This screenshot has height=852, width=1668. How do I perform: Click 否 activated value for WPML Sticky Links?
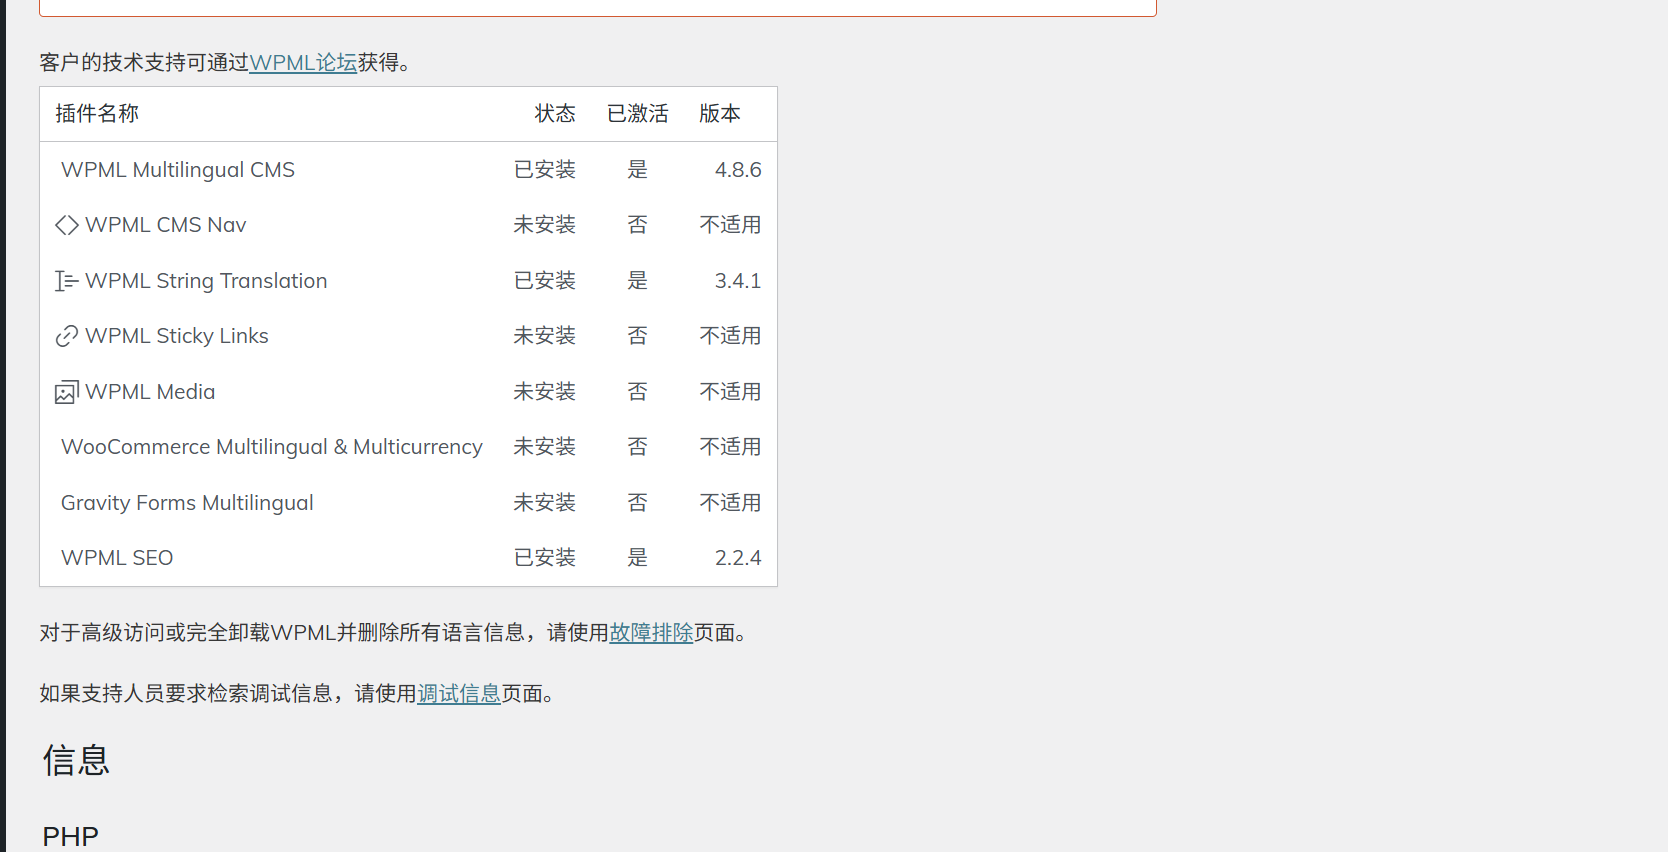(638, 336)
